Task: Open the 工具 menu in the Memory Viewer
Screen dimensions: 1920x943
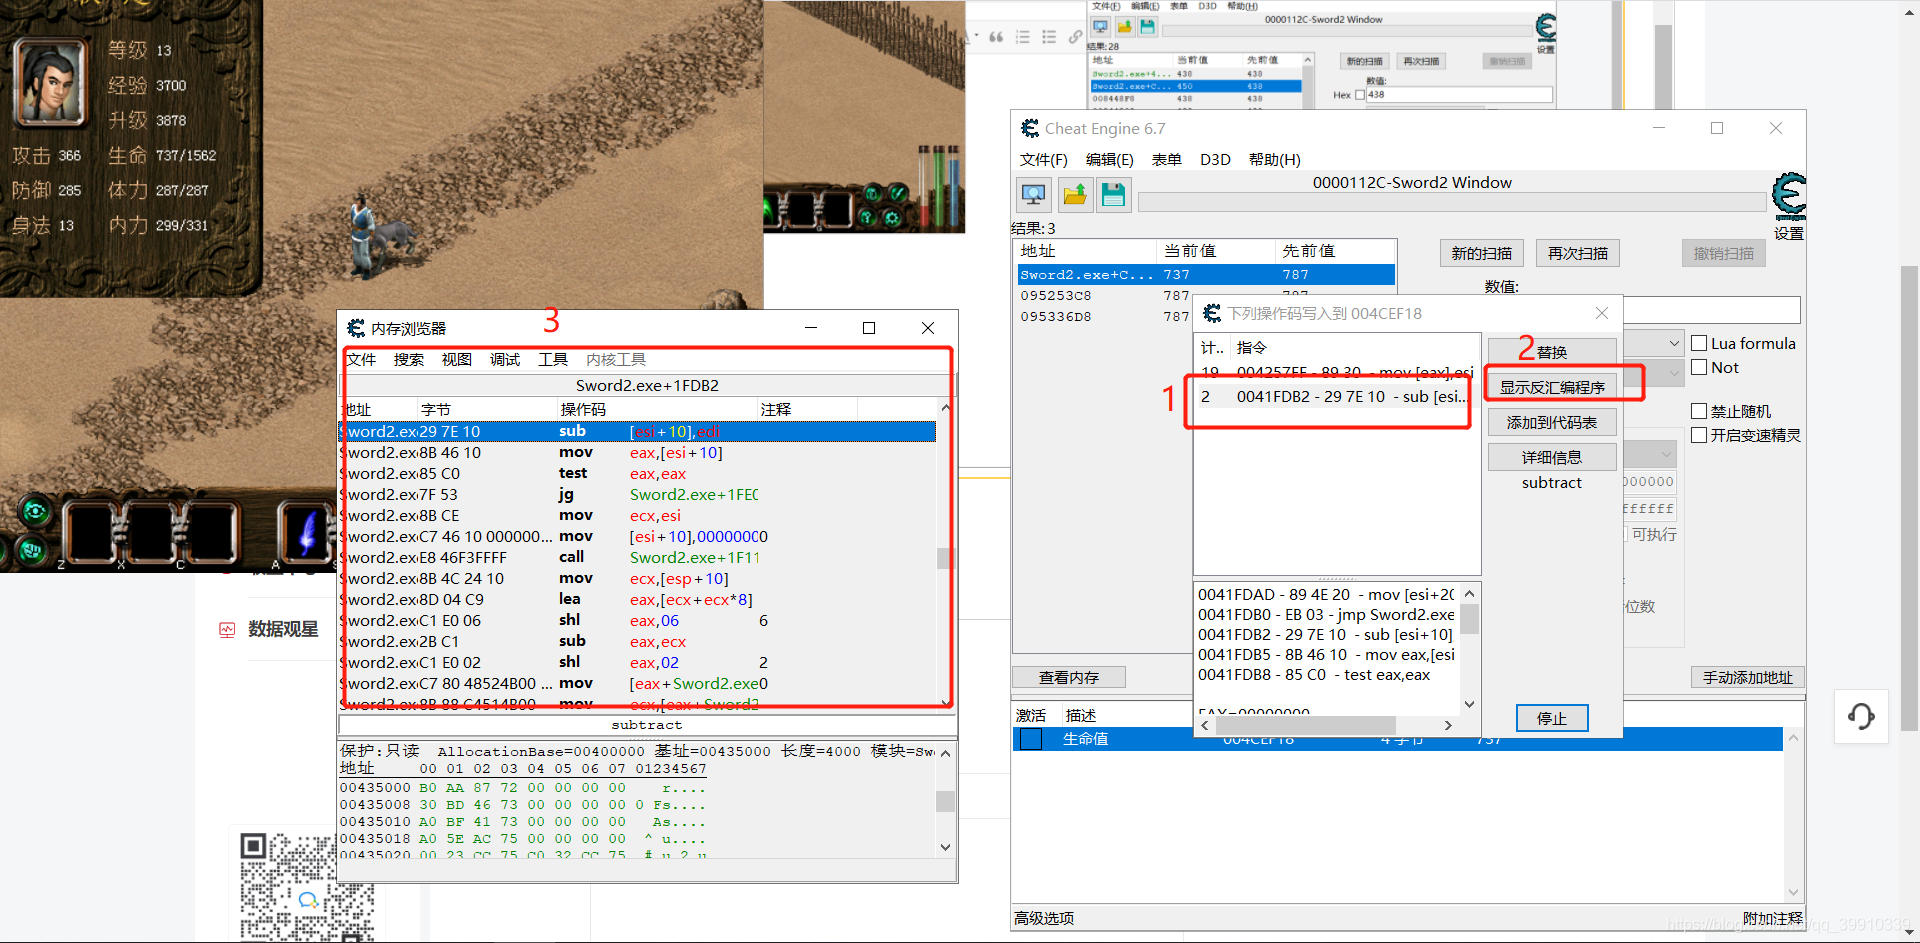Action: point(553,360)
